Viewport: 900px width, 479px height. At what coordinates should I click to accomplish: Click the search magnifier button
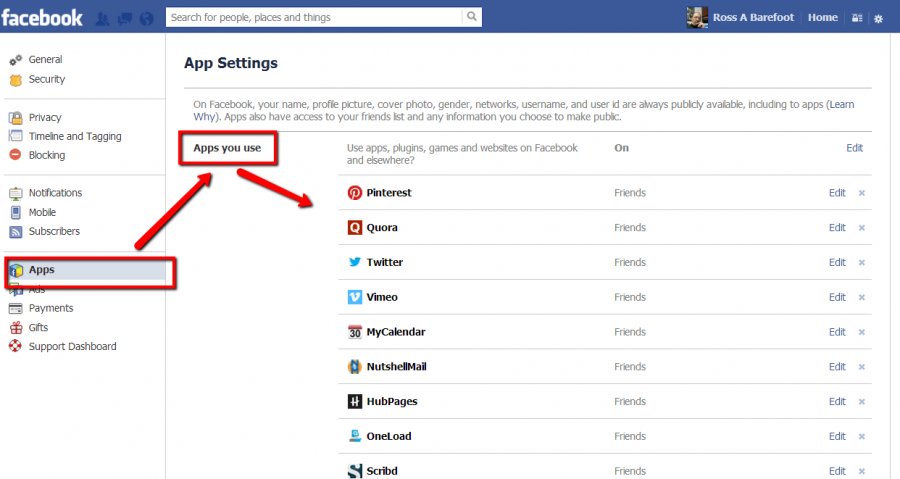pyautogui.click(x=472, y=17)
